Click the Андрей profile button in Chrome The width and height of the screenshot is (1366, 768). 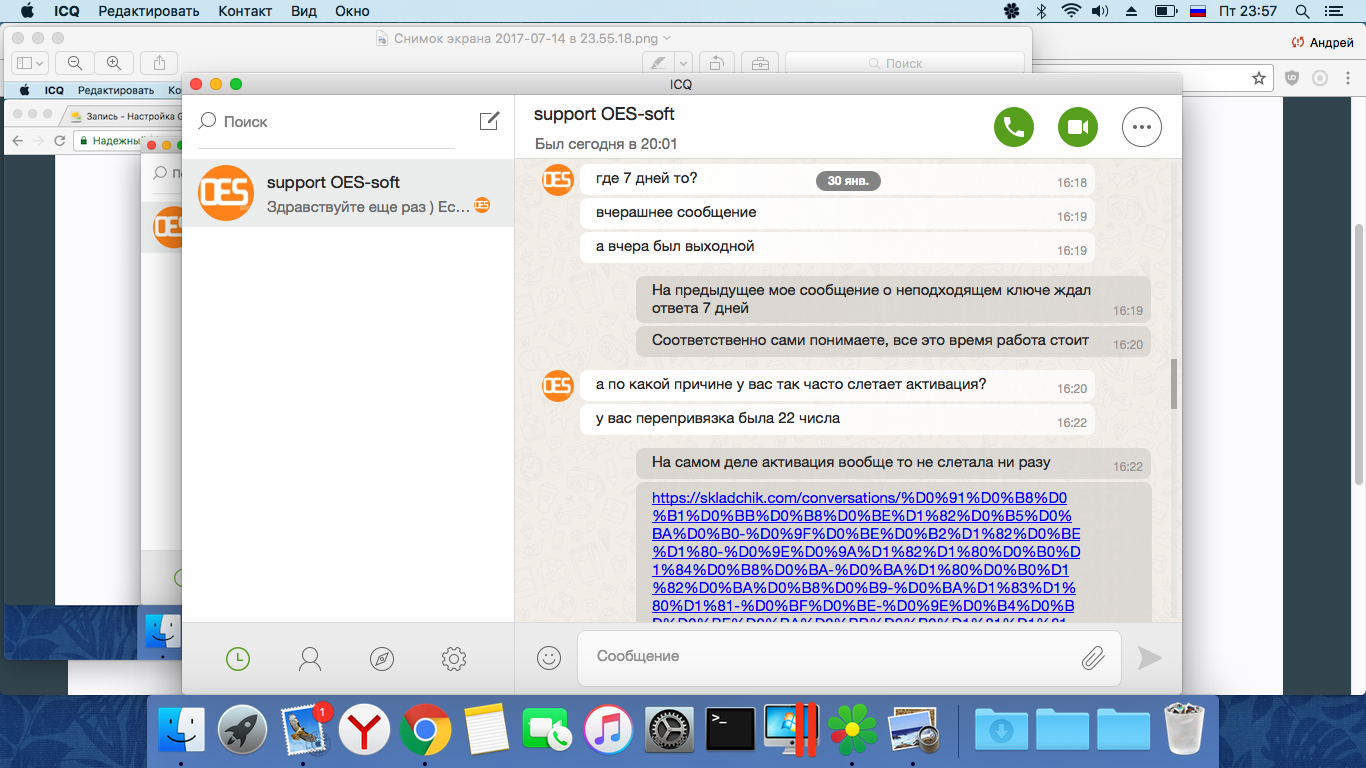coord(1324,42)
